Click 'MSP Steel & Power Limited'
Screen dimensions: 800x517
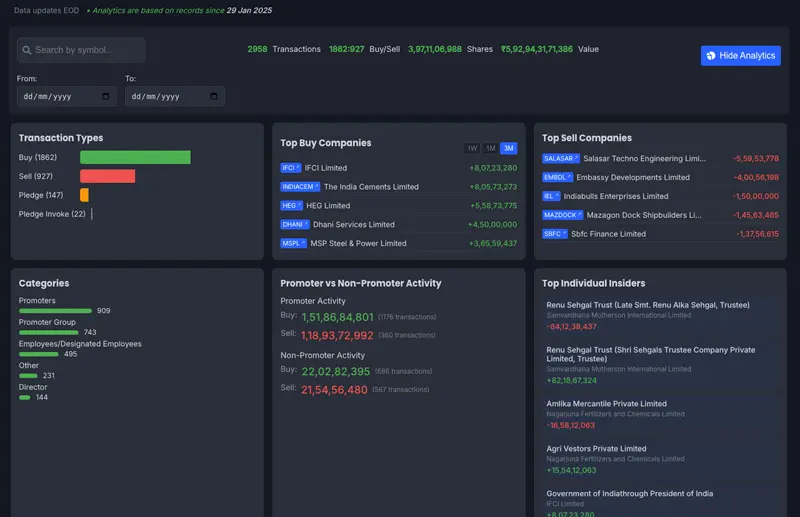[x=358, y=243]
